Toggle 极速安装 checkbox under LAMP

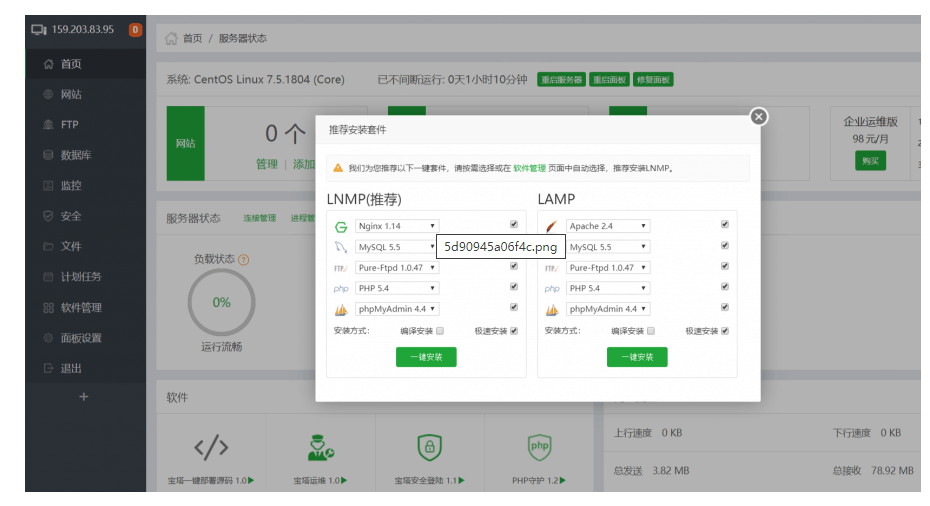click(725, 331)
